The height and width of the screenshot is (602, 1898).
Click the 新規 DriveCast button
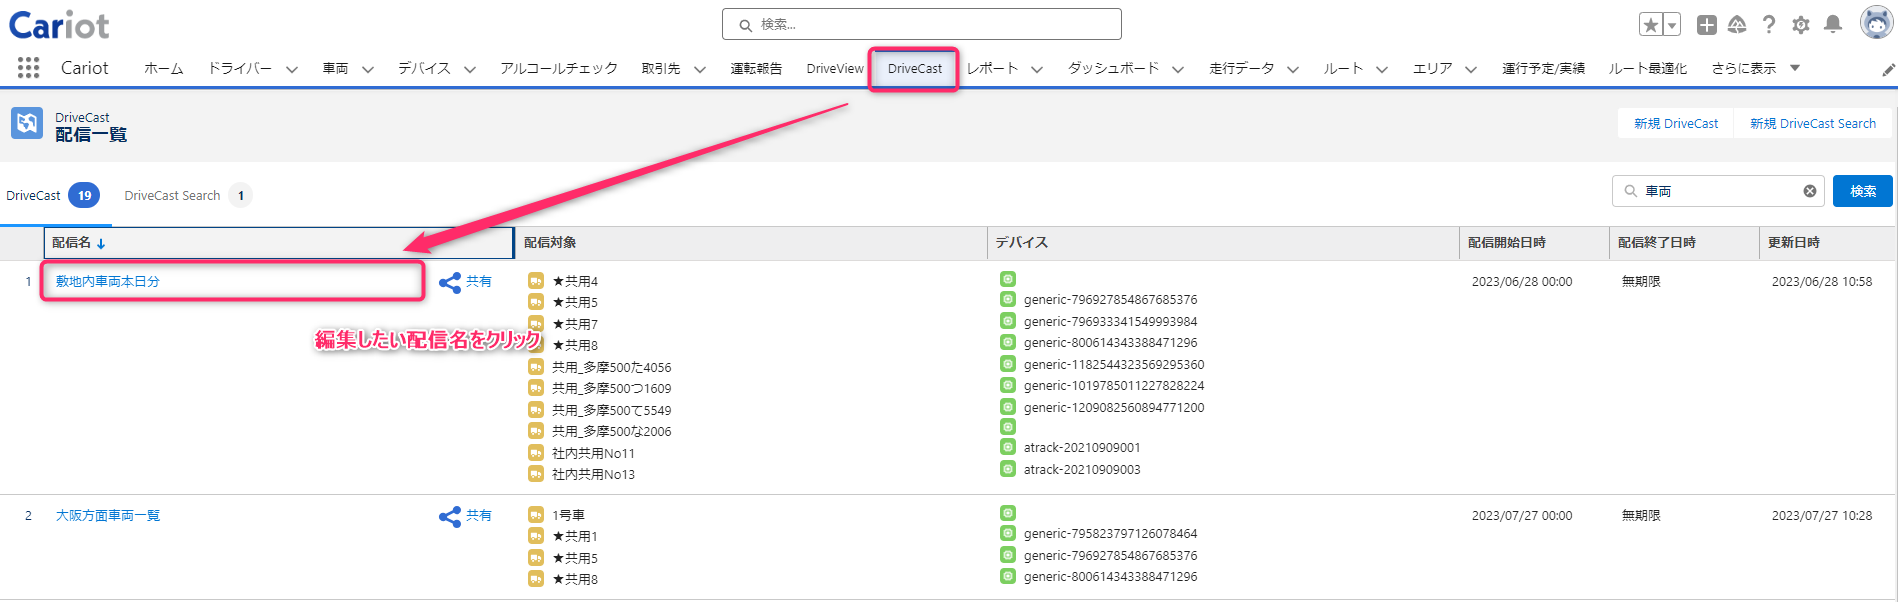tap(1676, 123)
